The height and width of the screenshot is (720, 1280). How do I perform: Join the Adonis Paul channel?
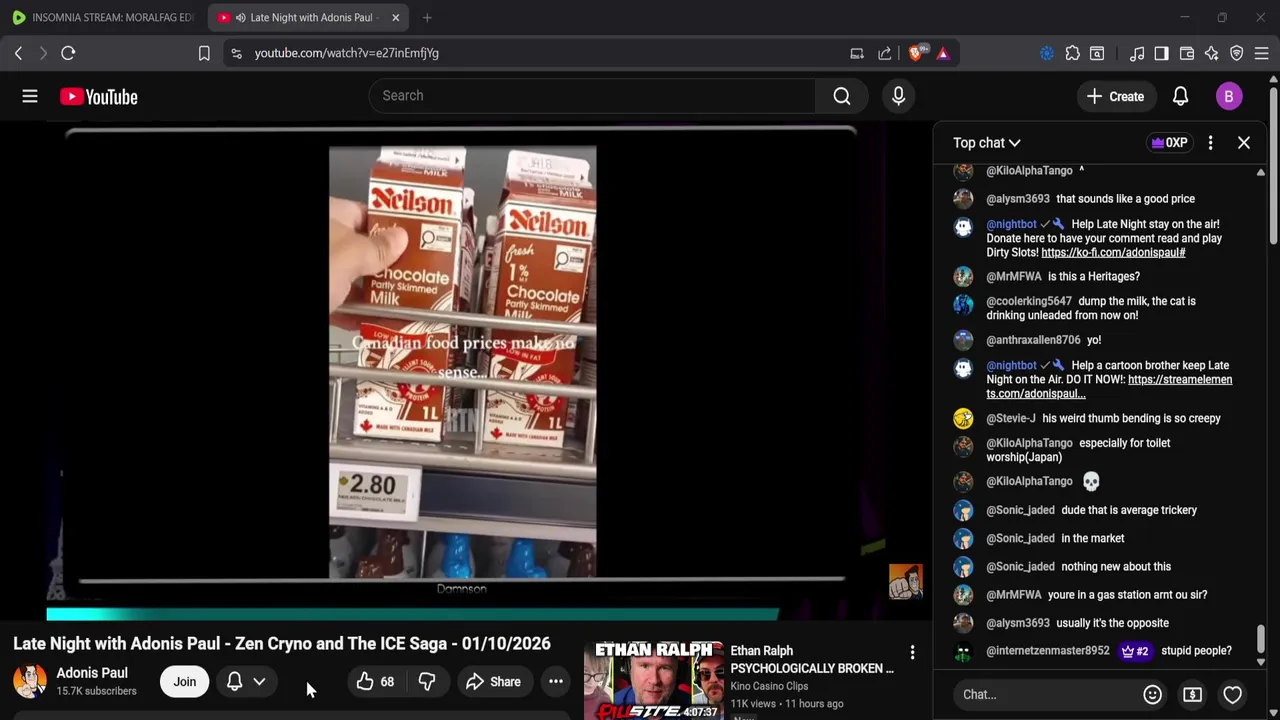point(184,682)
